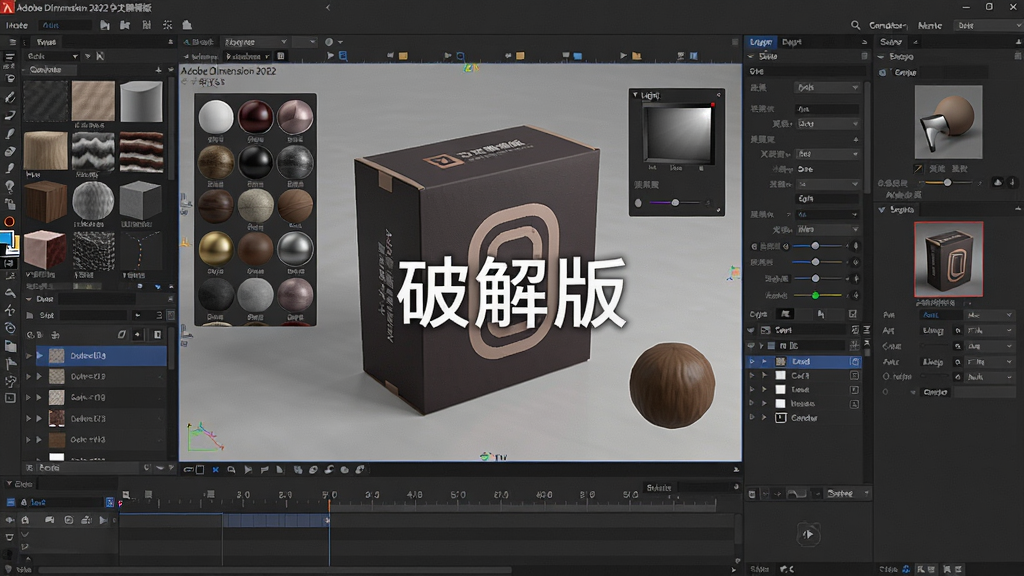The width and height of the screenshot is (1024, 576).
Task: Open the dropdown in left panel under tab
Action: (x=53, y=56)
